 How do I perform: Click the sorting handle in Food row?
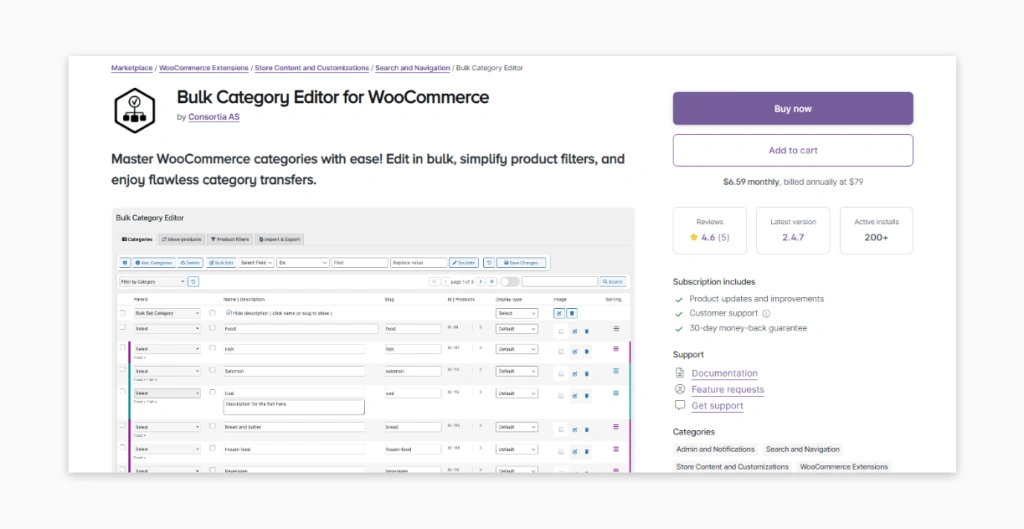616,329
